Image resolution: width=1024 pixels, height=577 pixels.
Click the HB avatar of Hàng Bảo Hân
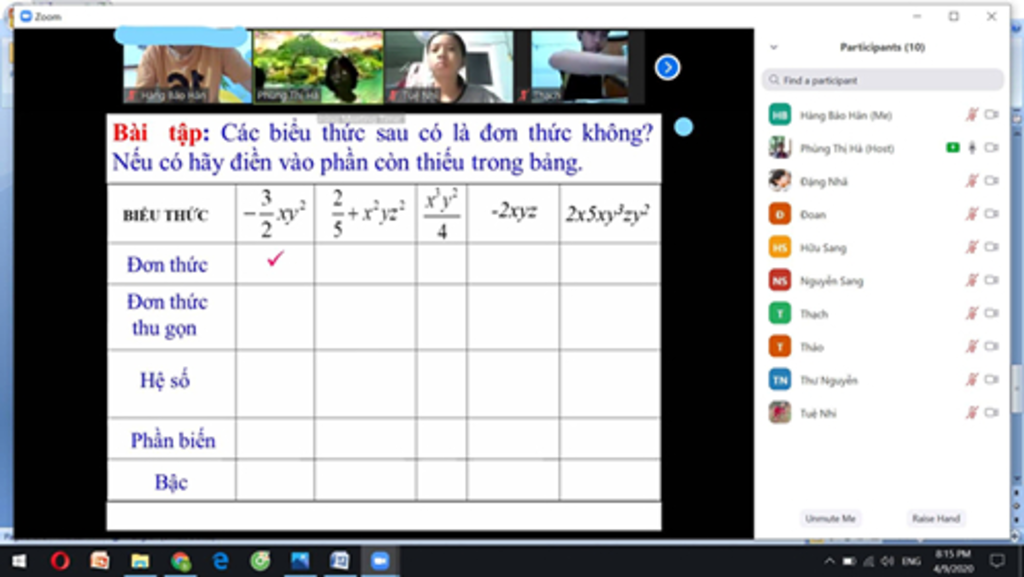780,115
